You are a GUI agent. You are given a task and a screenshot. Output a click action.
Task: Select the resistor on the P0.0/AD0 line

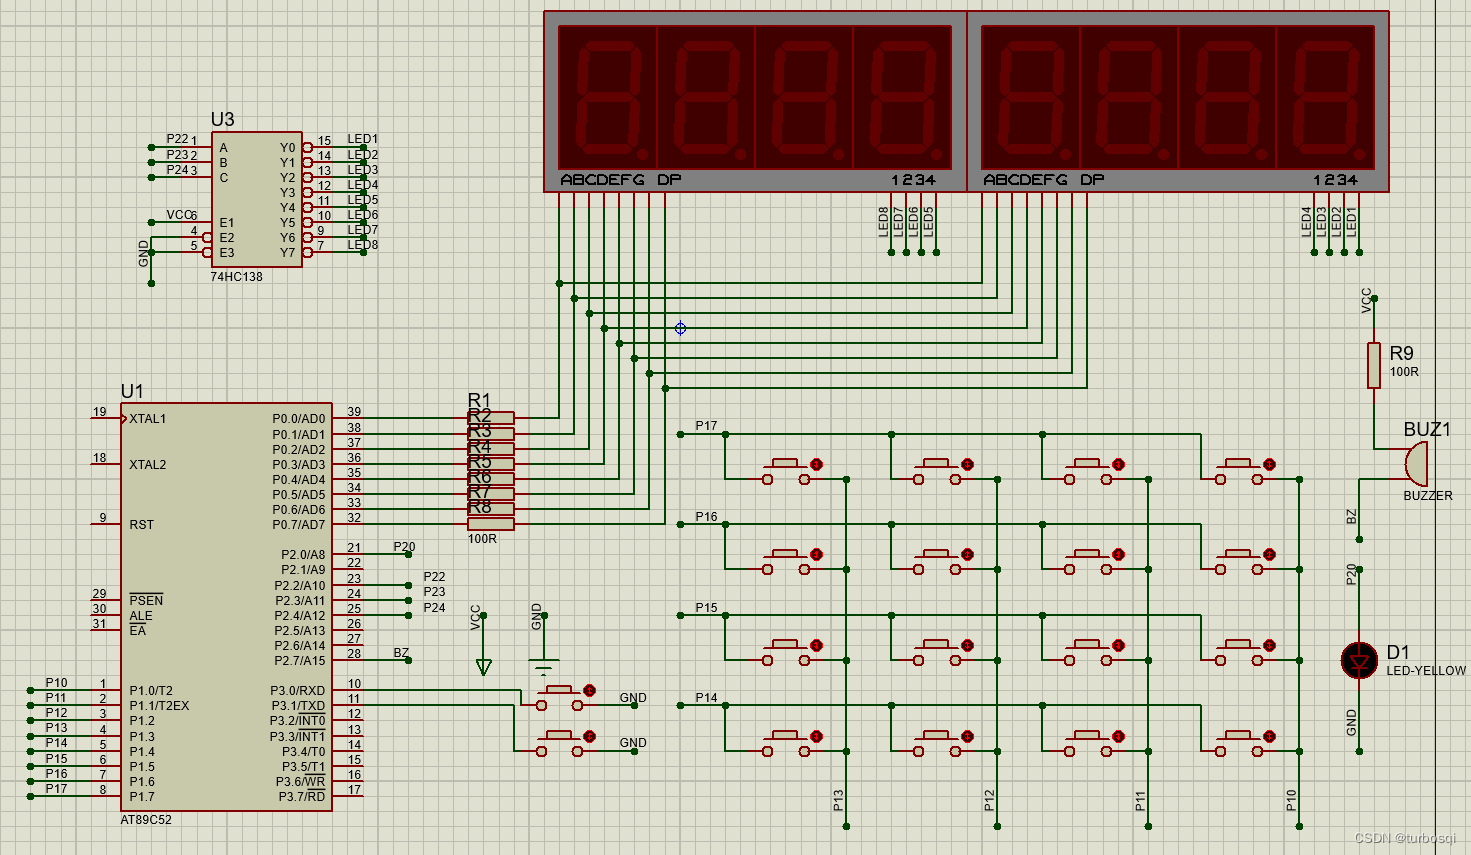click(491, 418)
